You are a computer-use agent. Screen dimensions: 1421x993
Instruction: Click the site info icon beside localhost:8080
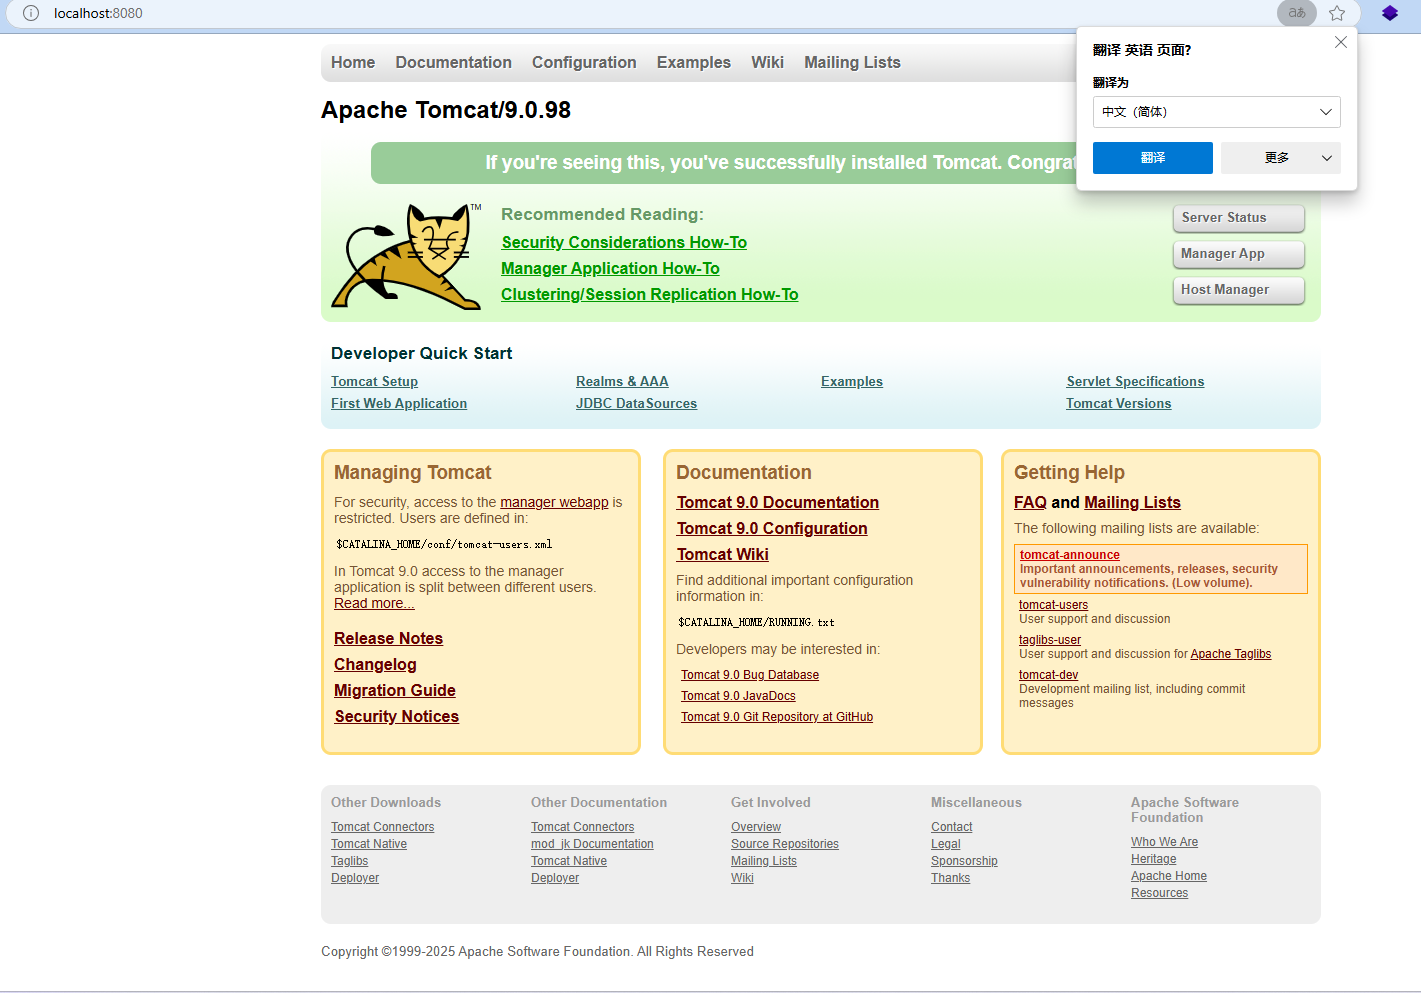pyautogui.click(x=31, y=13)
